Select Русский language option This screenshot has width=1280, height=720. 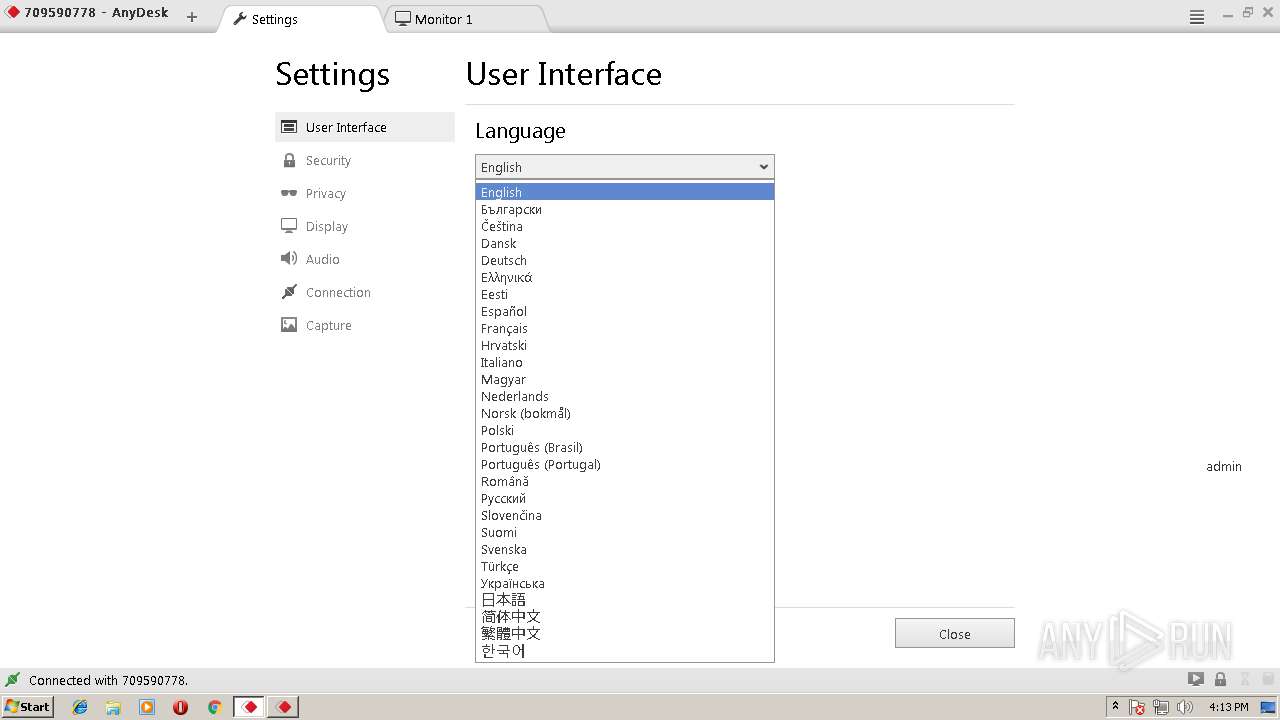[x=625, y=498]
